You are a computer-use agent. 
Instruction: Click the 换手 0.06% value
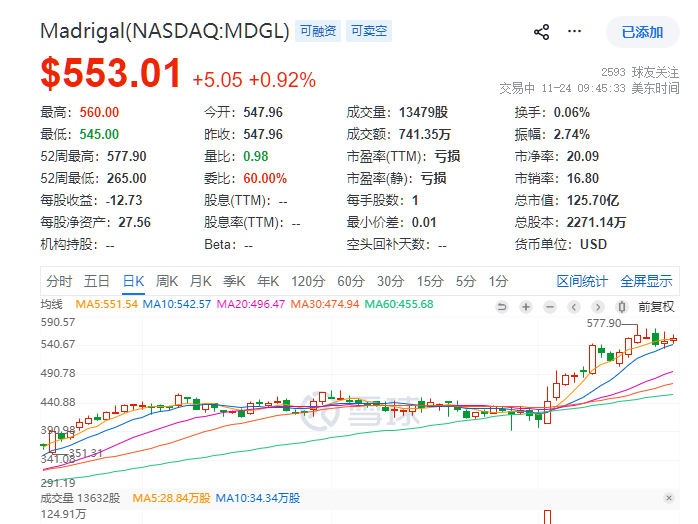572,112
